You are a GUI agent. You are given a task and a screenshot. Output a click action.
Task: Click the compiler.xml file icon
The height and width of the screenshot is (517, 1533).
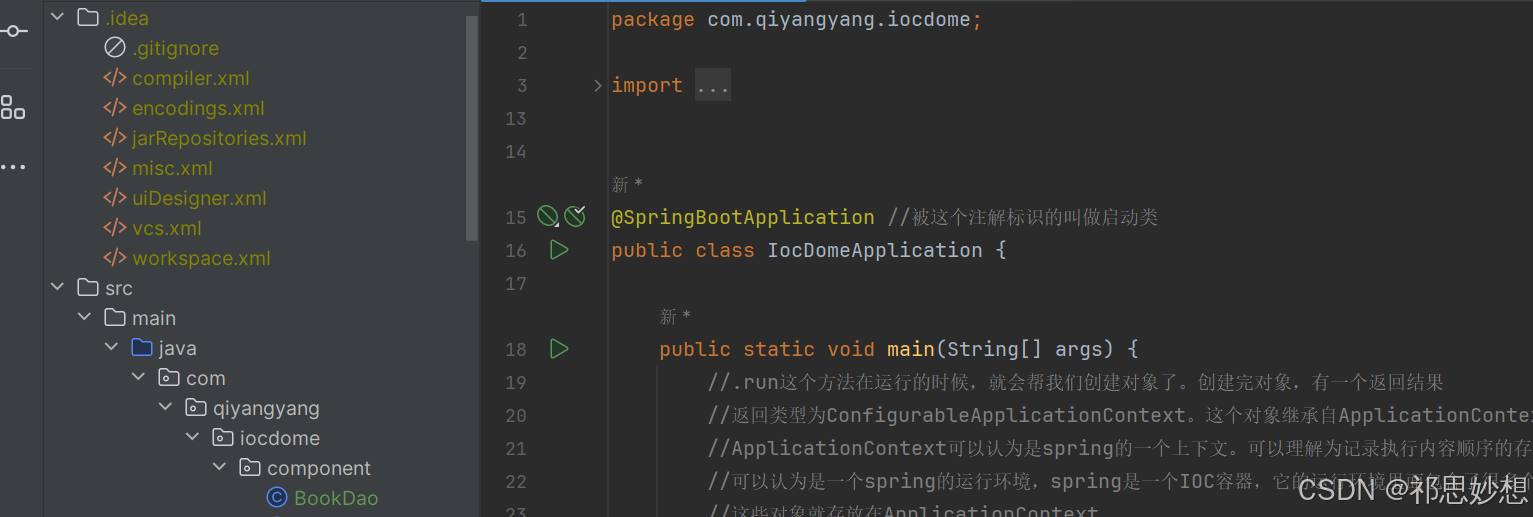pos(115,78)
